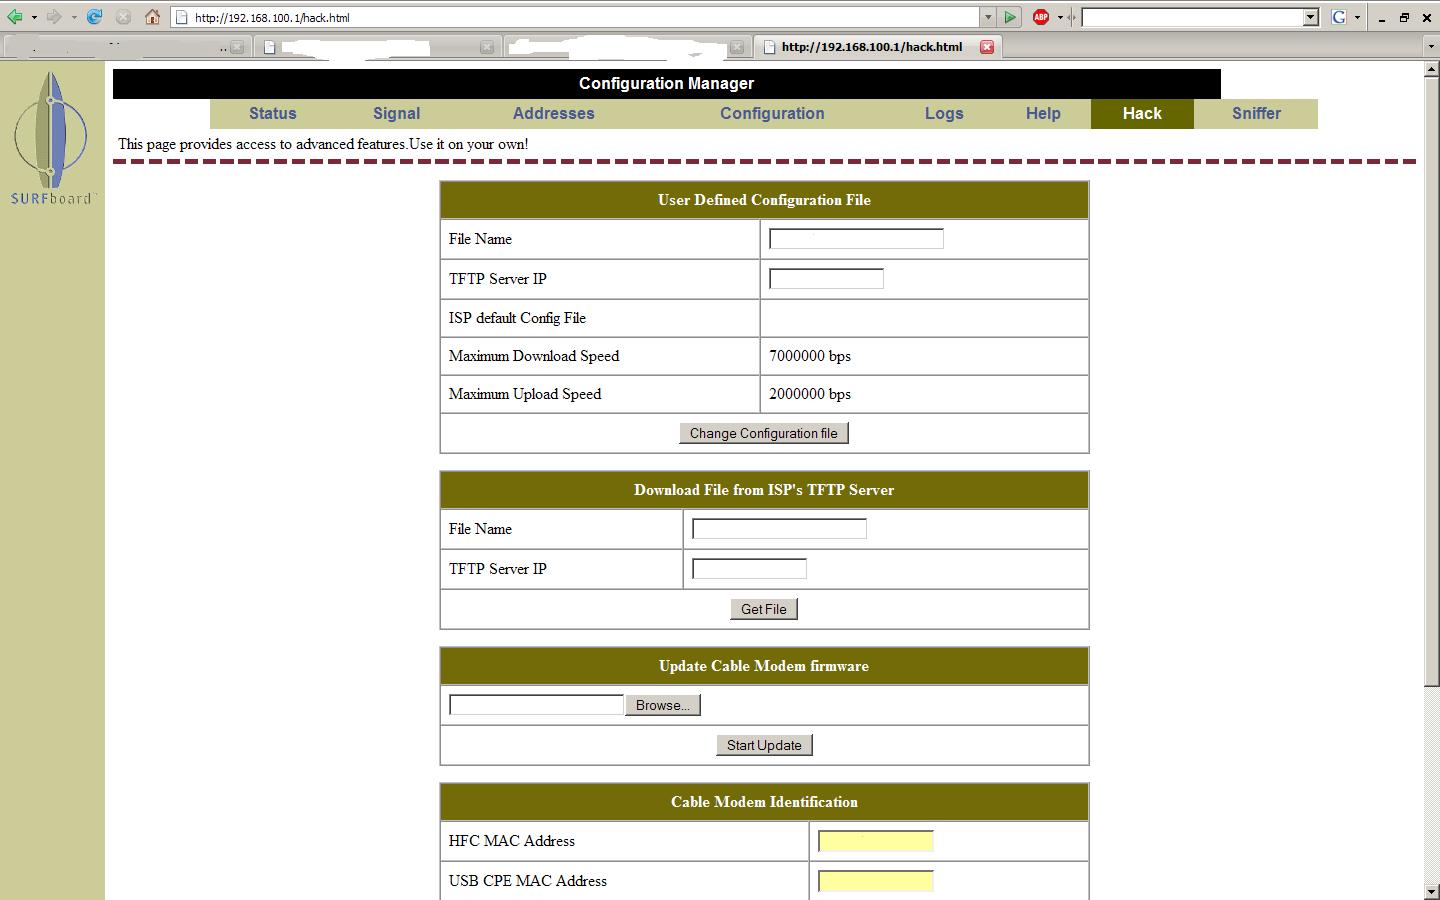Close the active hack.html tab
The width and height of the screenshot is (1440, 900).
point(987,47)
